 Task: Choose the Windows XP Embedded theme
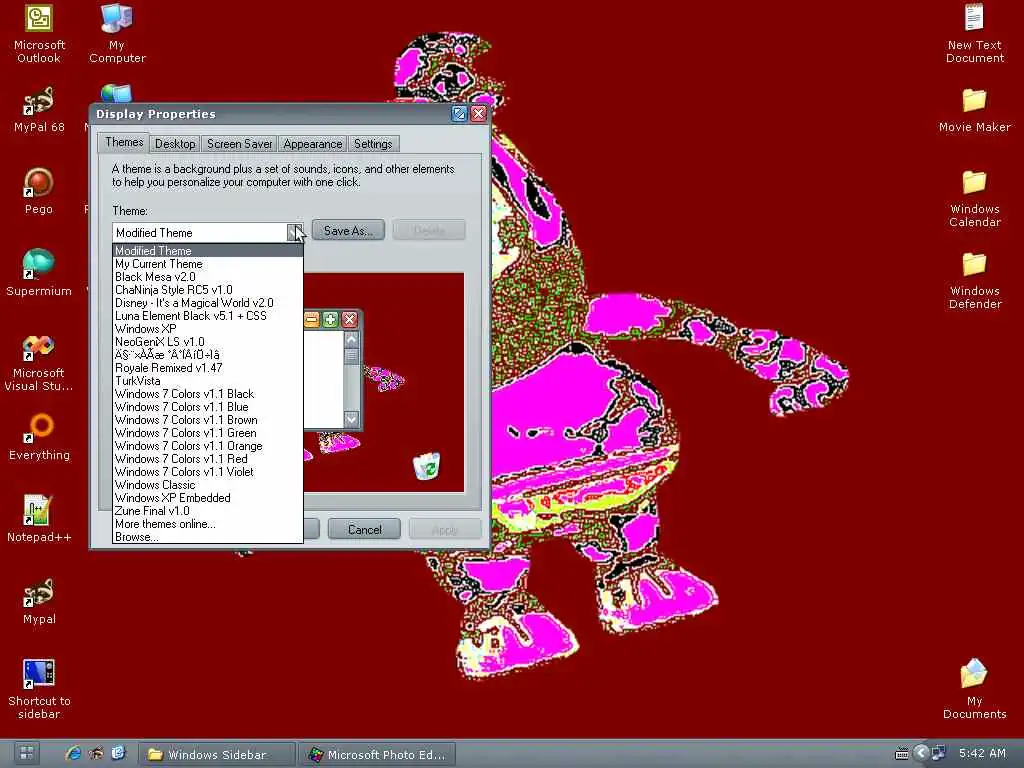click(208, 498)
